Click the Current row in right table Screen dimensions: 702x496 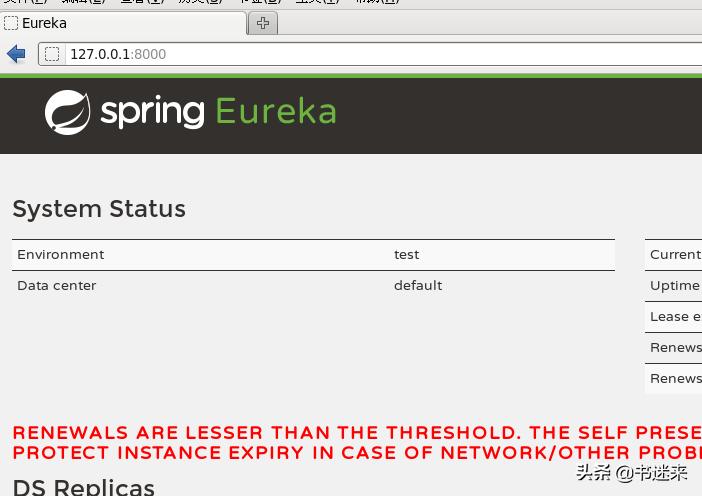673,255
